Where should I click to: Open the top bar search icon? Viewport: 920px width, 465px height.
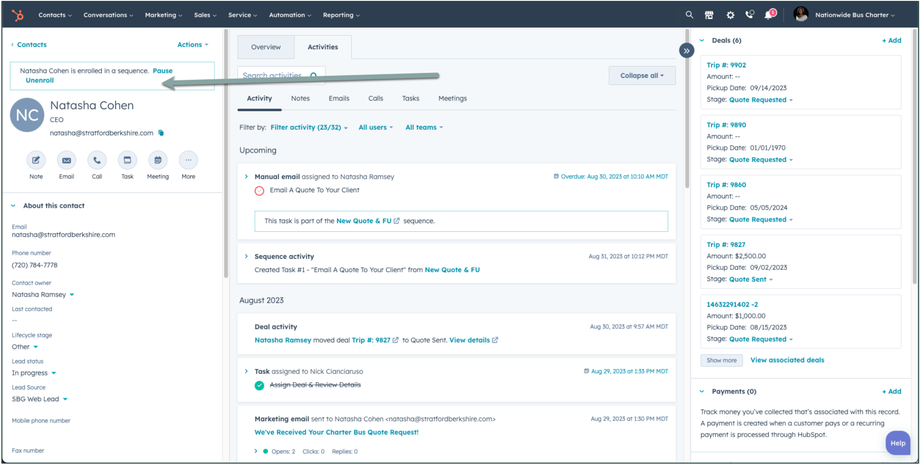(689, 15)
